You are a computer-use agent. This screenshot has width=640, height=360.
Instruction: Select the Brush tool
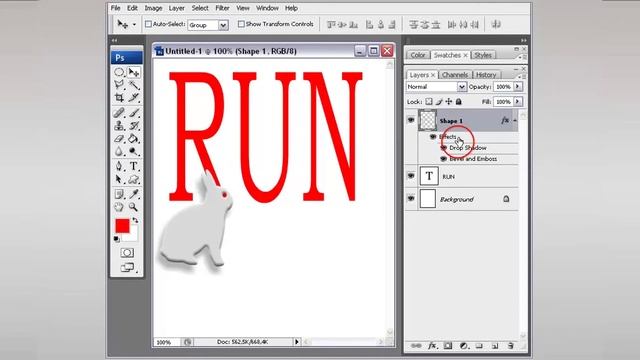pyautogui.click(x=133, y=113)
